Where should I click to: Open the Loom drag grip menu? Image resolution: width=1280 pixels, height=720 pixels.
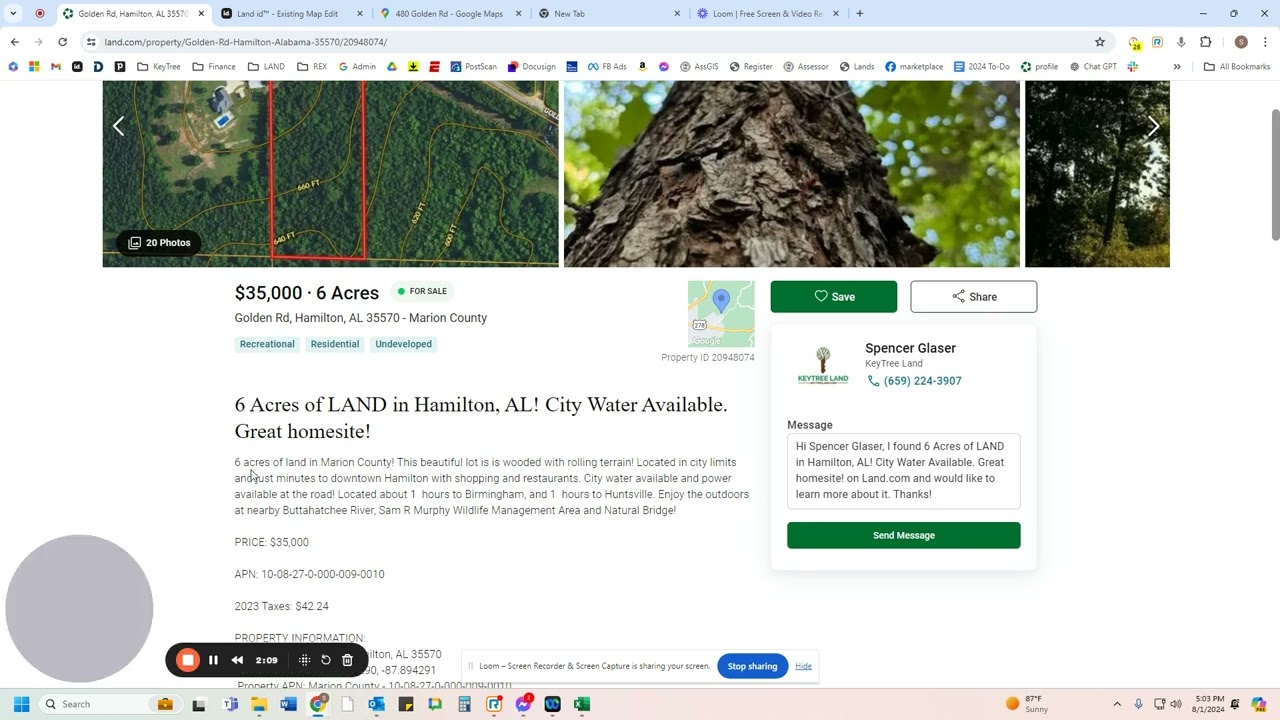tap(304, 660)
